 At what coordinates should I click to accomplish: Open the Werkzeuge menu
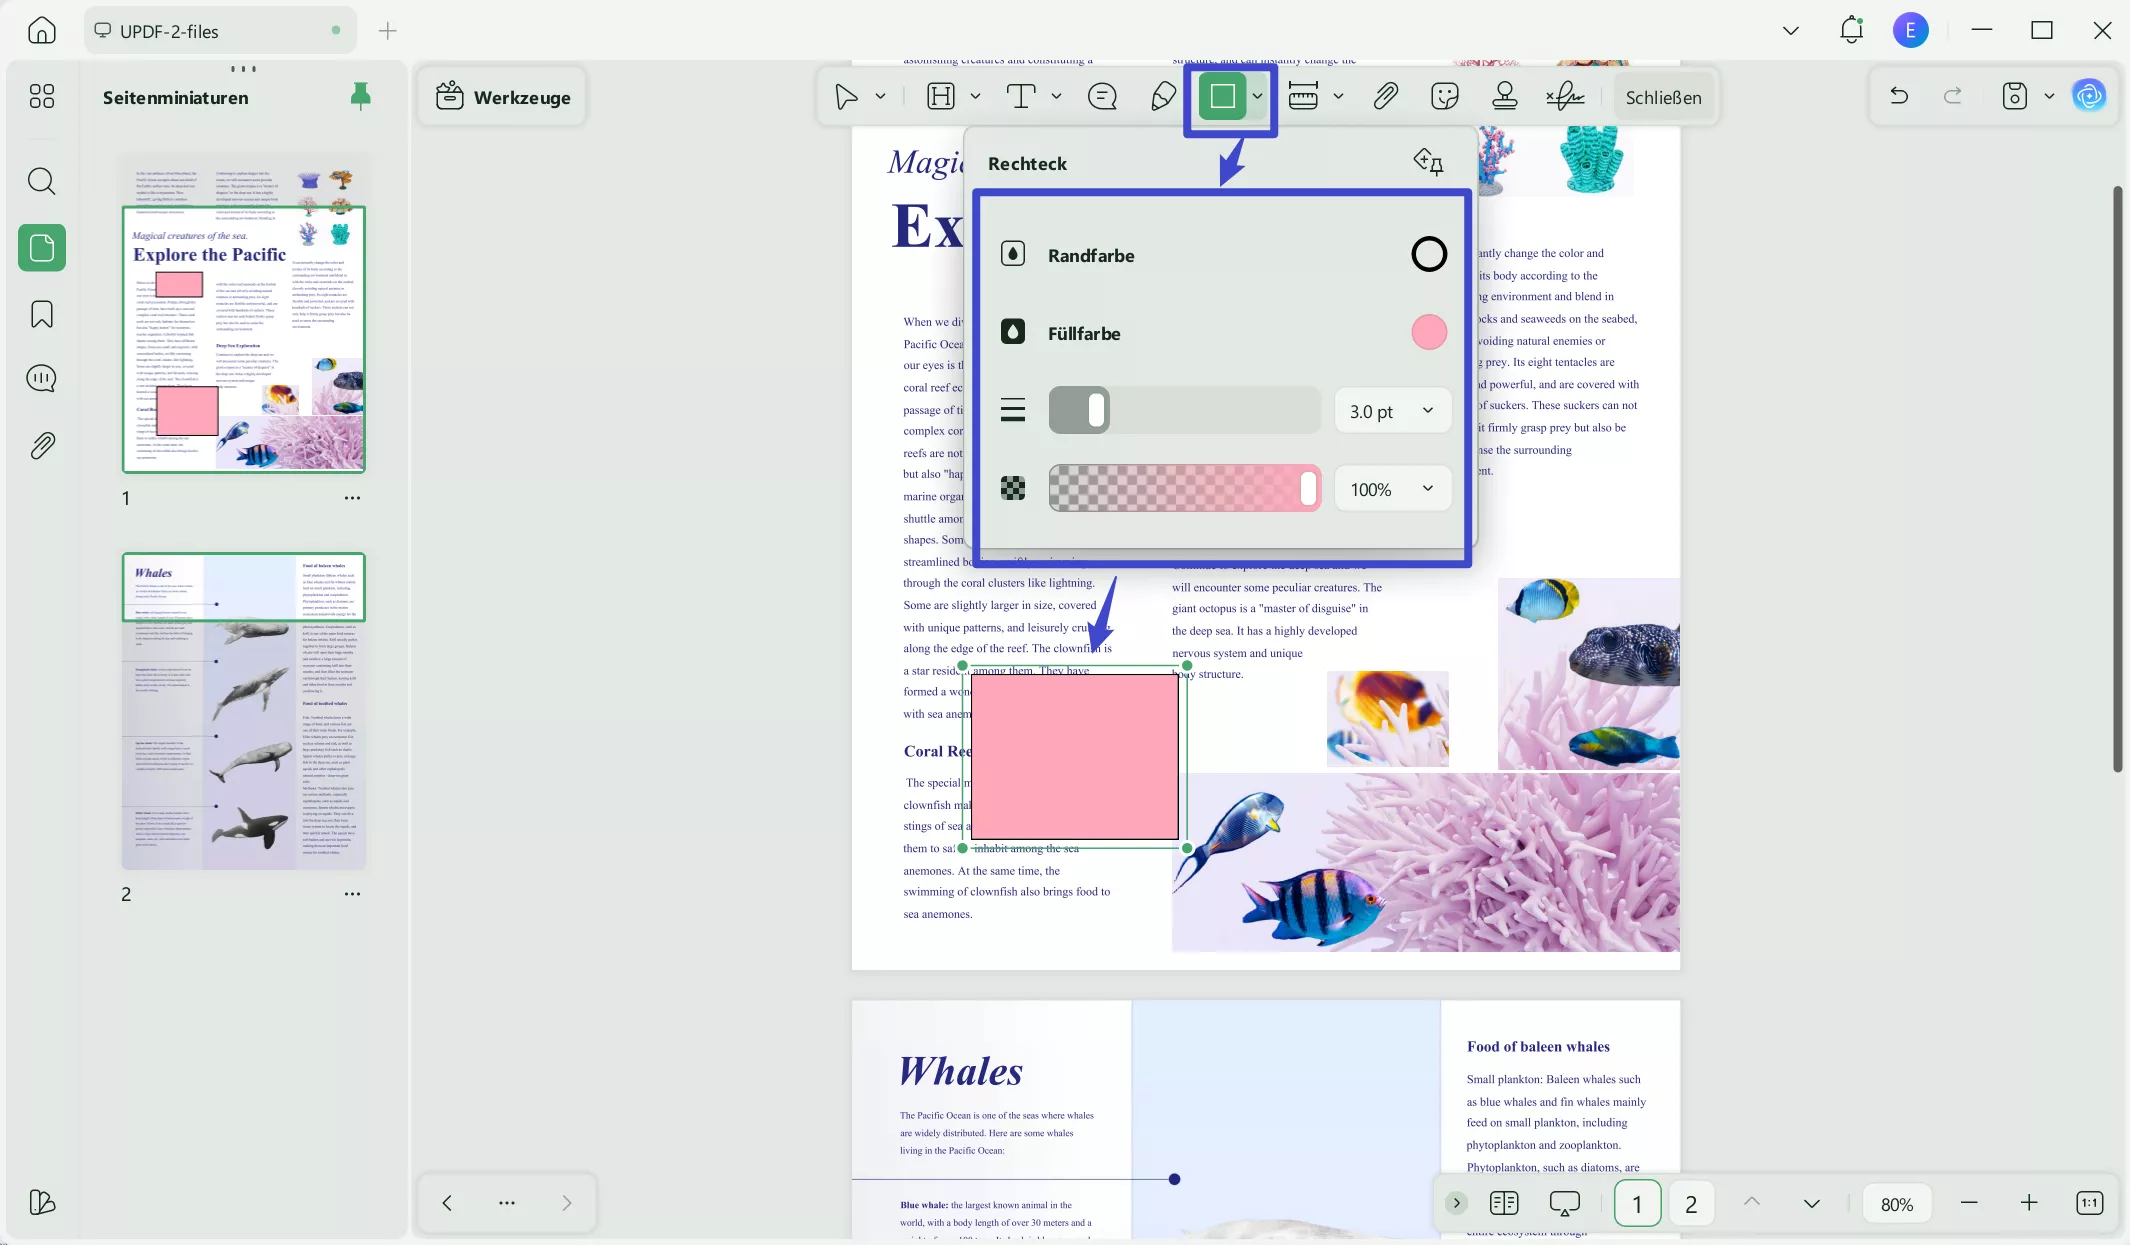click(503, 97)
